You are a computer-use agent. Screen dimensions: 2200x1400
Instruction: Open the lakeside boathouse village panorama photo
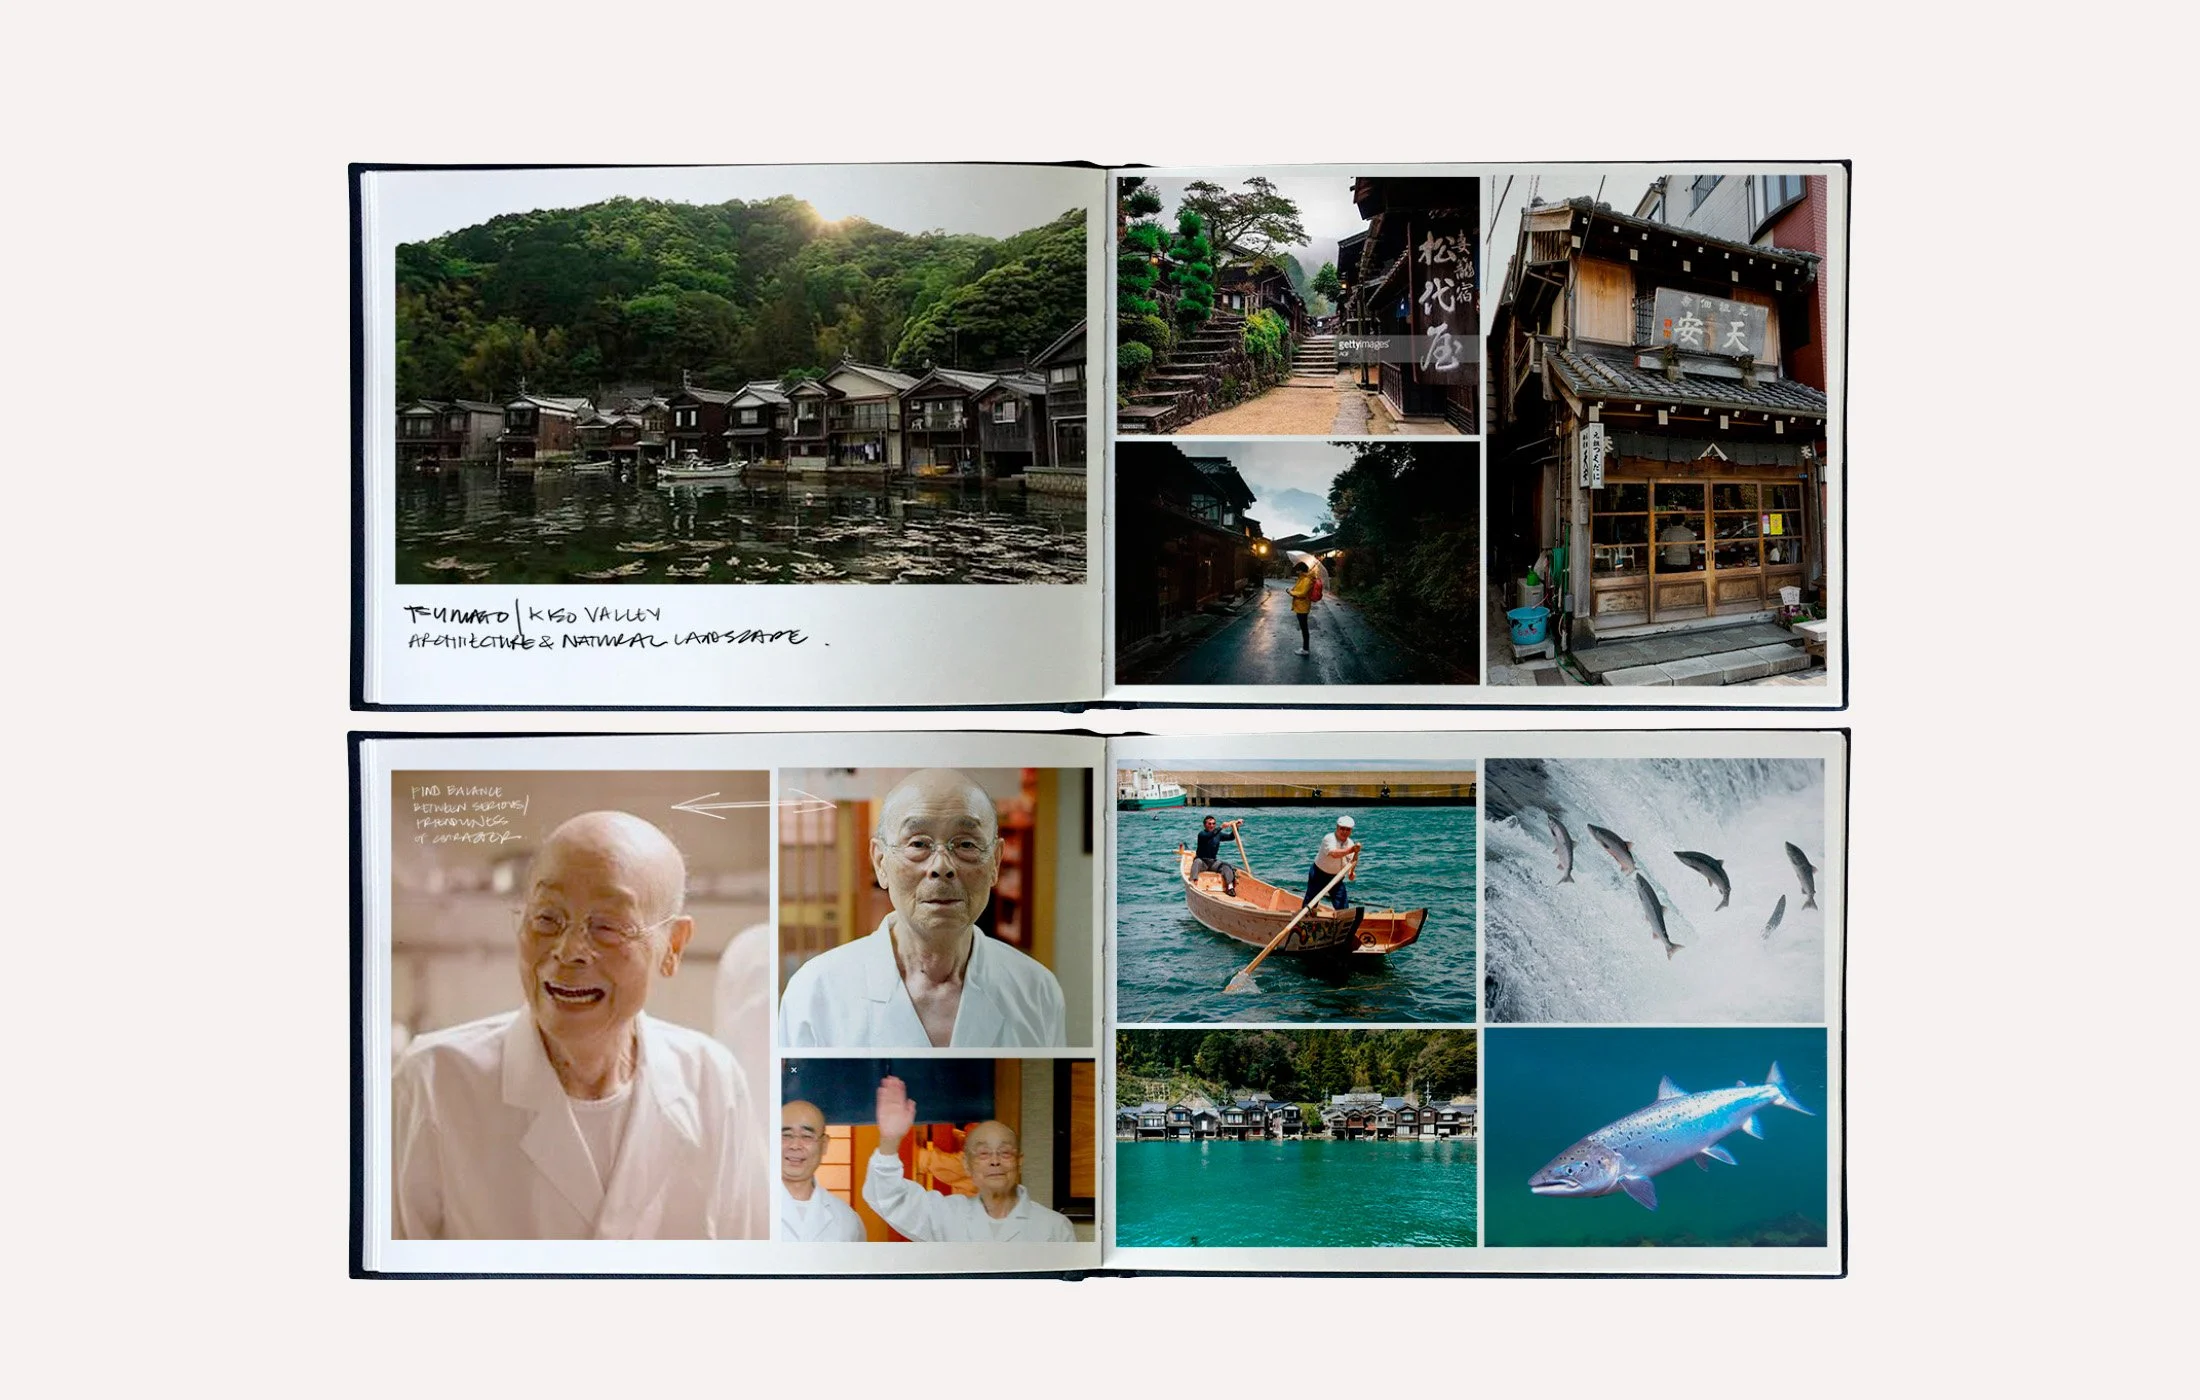coord(740,395)
